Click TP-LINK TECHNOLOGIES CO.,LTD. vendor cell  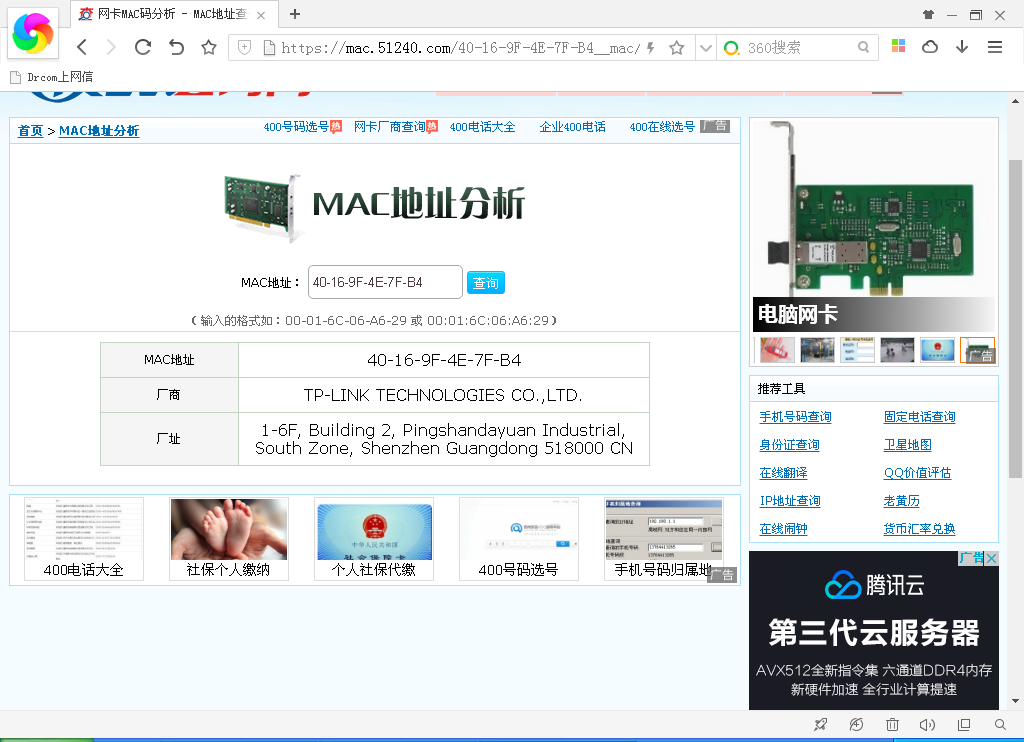point(444,395)
